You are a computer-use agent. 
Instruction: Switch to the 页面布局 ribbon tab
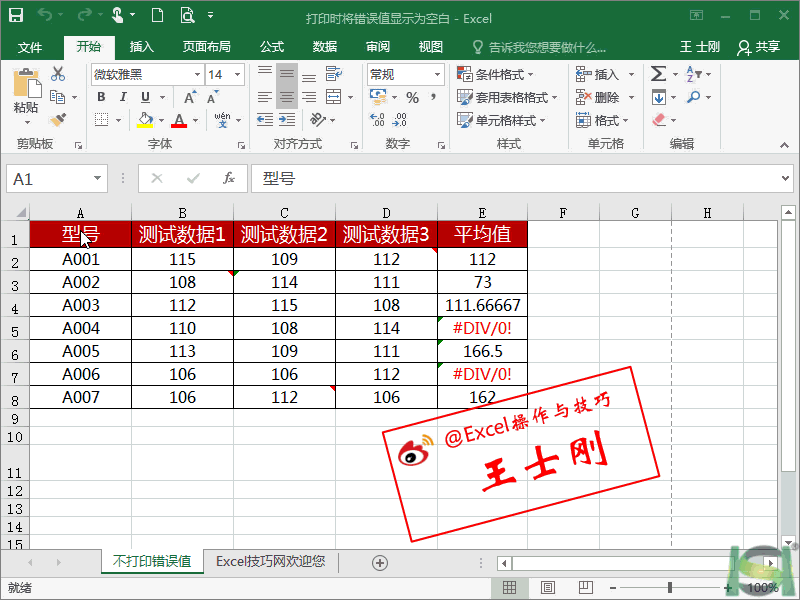pyautogui.click(x=206, y=47)
